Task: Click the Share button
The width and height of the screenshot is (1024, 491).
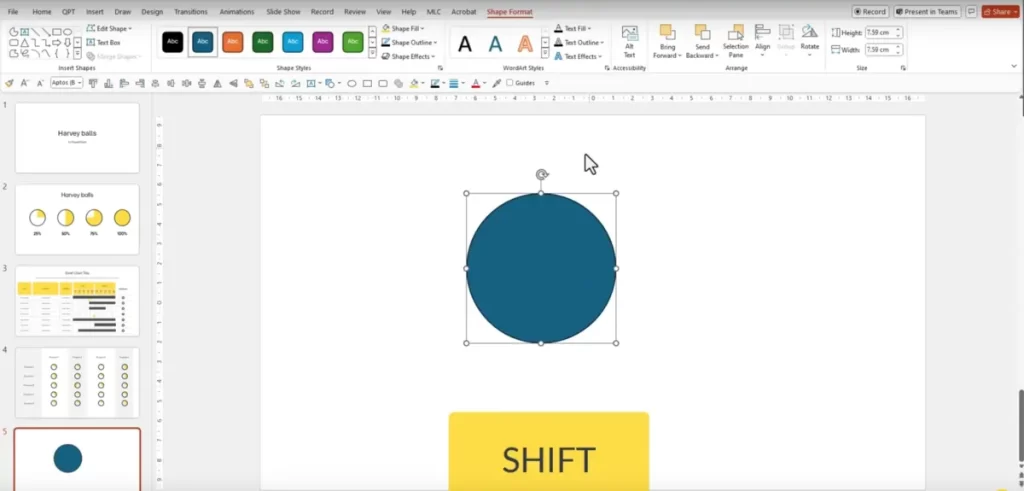Action: [1000, 12]
